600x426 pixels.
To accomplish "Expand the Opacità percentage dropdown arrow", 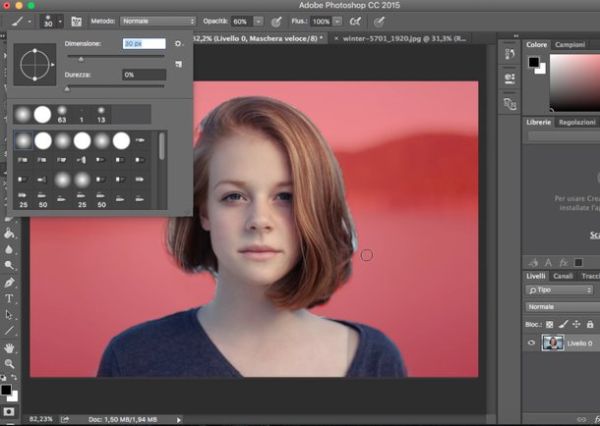I will pos(260,20).
